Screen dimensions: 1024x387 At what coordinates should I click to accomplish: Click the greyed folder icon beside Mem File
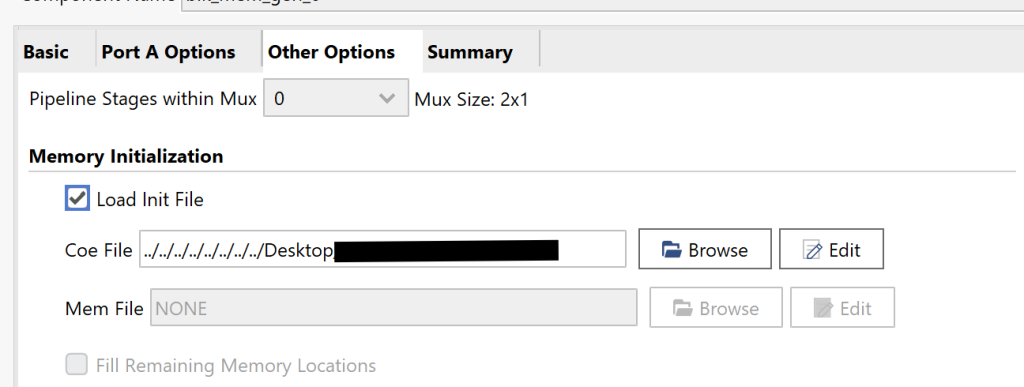pos(682,308)
